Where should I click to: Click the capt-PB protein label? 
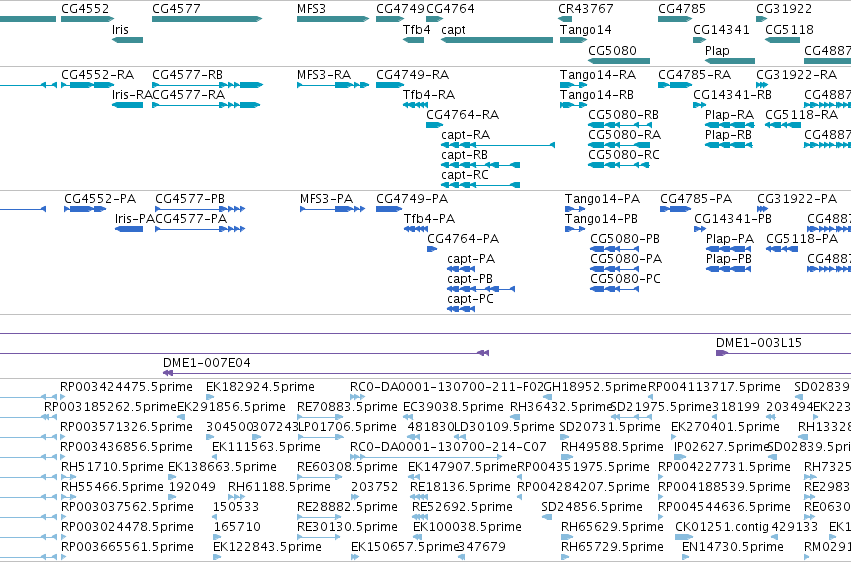[470, 279]
